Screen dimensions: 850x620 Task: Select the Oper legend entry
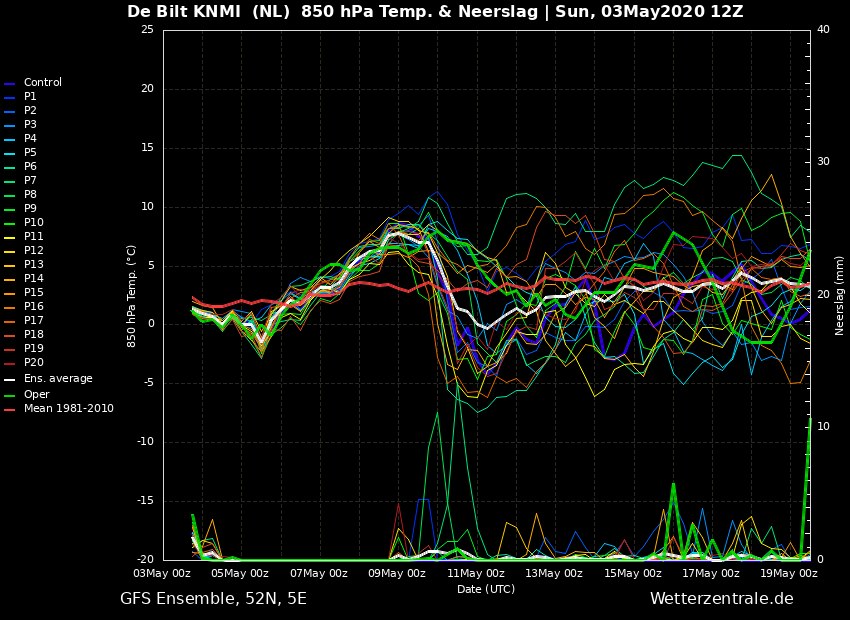point(27,395)
